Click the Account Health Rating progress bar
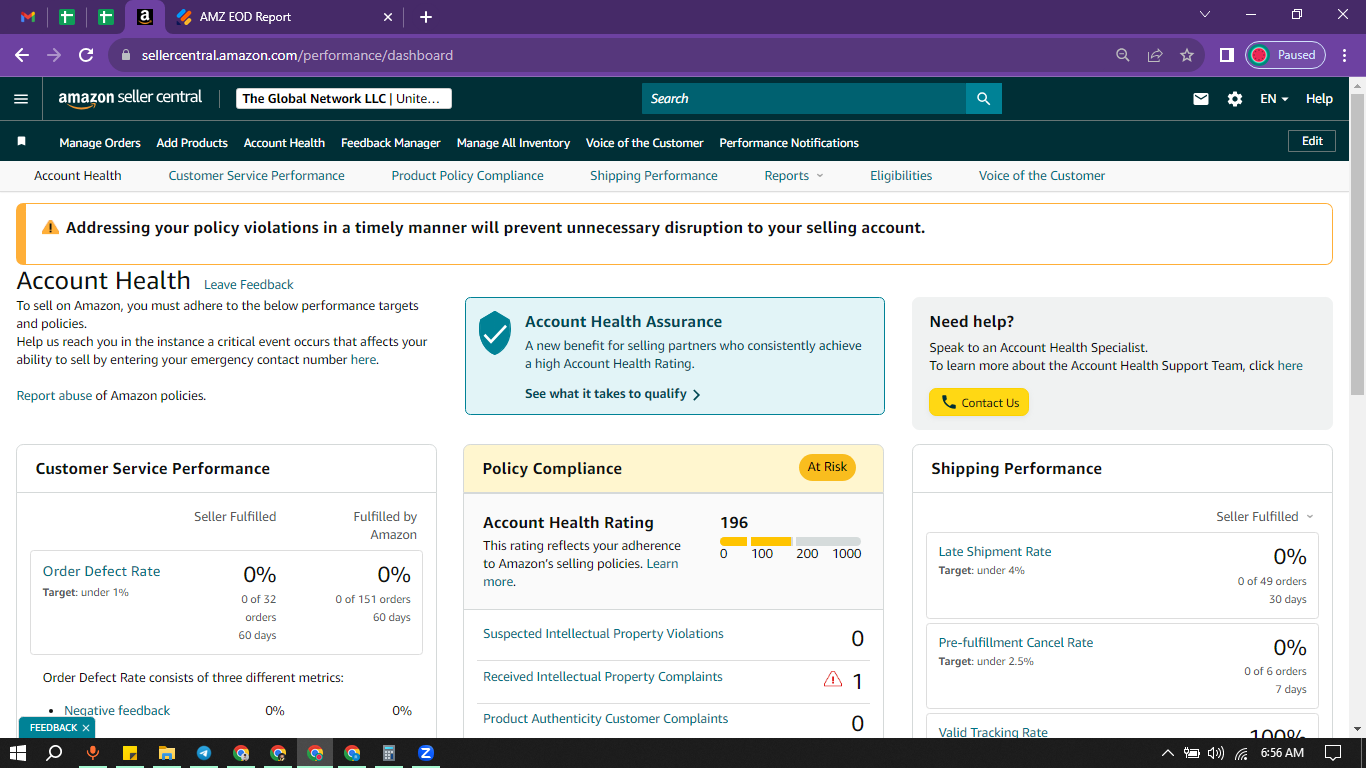Viewport: 1366px width, 768px height. (x=790, y=541)
